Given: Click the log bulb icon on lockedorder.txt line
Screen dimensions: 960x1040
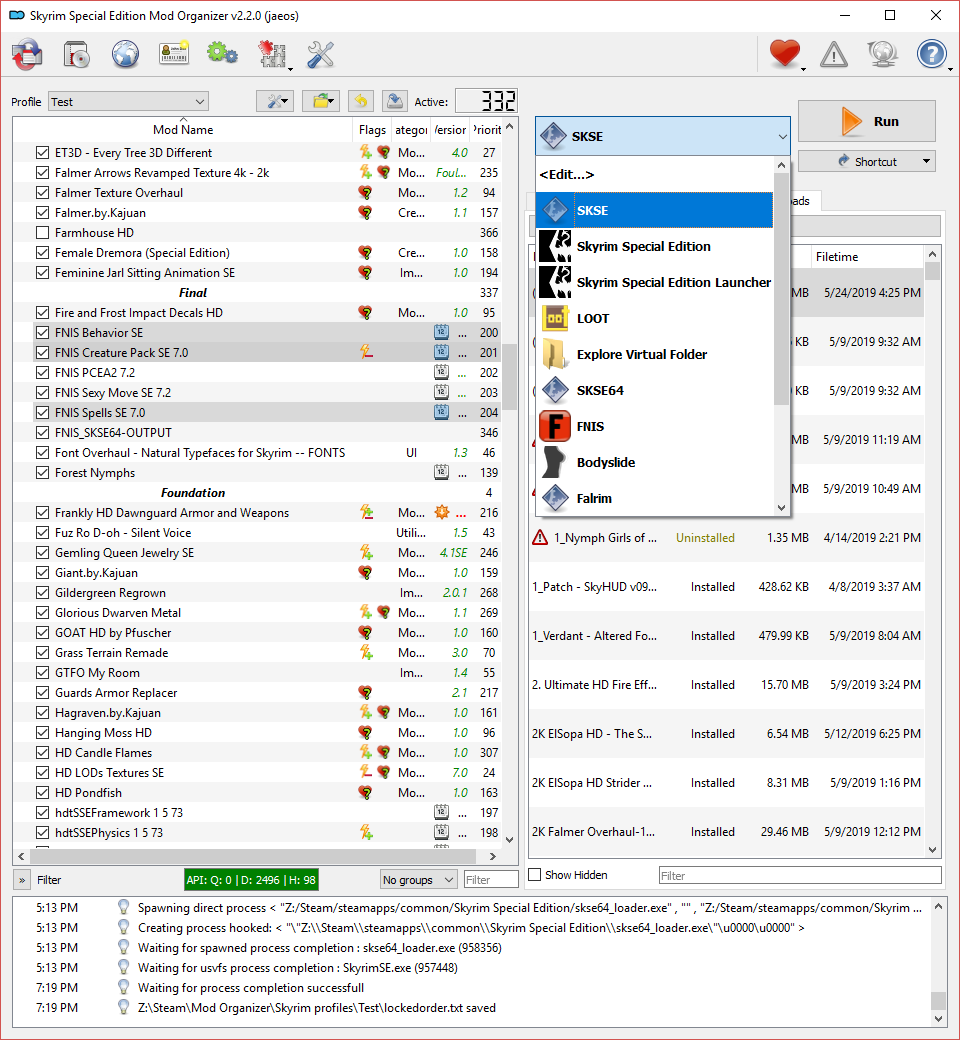Looking at the screenshot, I should 123,1007.
